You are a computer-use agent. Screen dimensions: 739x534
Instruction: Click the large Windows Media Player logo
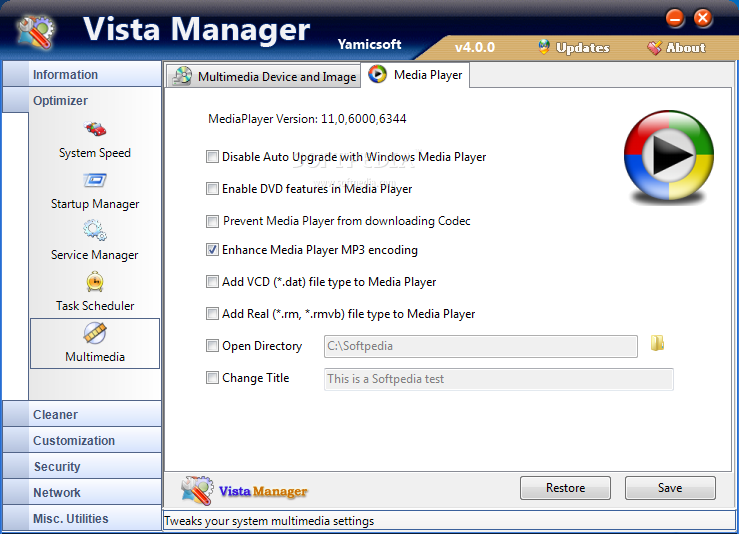pyautogui.click(x=669, y=156)
